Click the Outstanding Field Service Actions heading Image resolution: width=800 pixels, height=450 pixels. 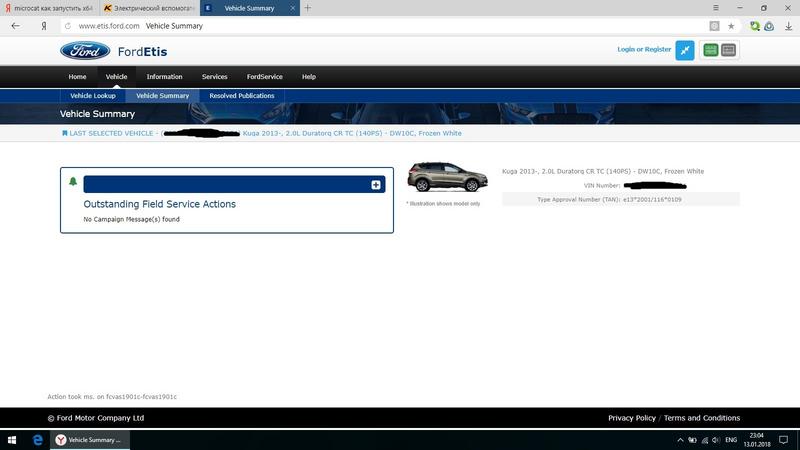tap(159, 204)
